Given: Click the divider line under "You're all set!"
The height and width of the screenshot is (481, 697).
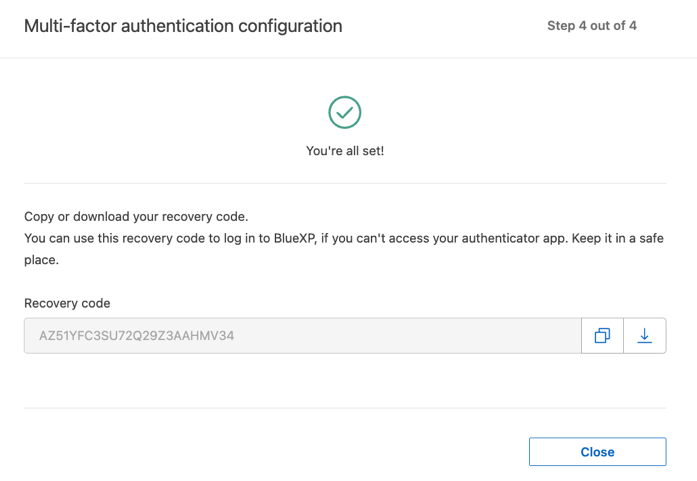Looking at the screenshot, I should (x=345, y=183).
